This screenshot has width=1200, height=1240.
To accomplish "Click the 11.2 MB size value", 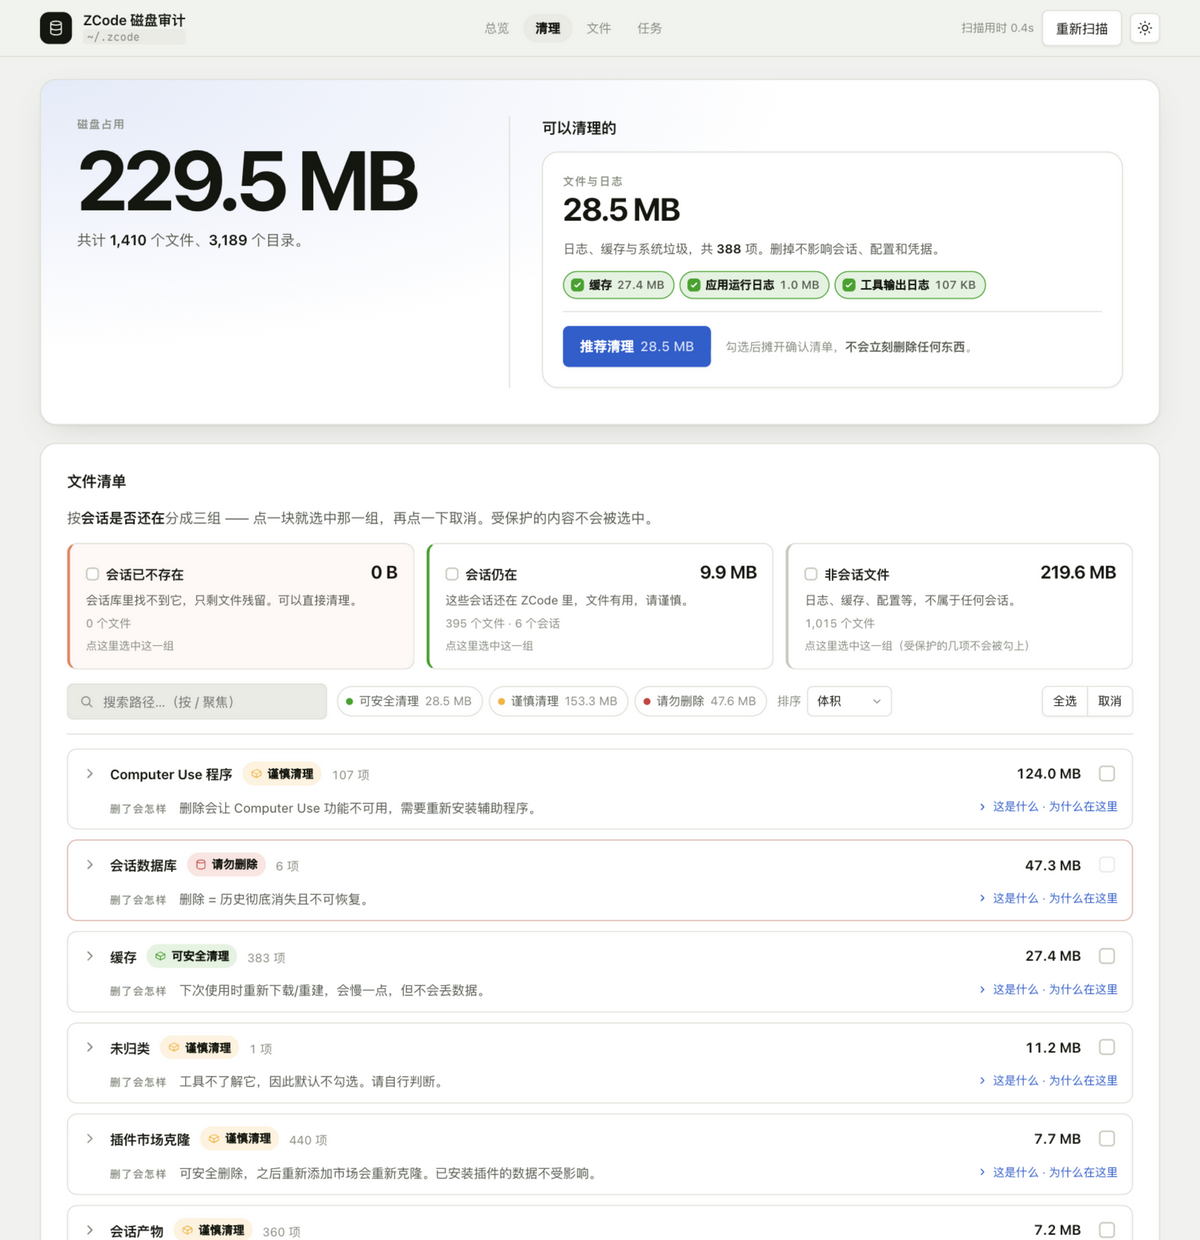I will click(x=1053, y=1048).
